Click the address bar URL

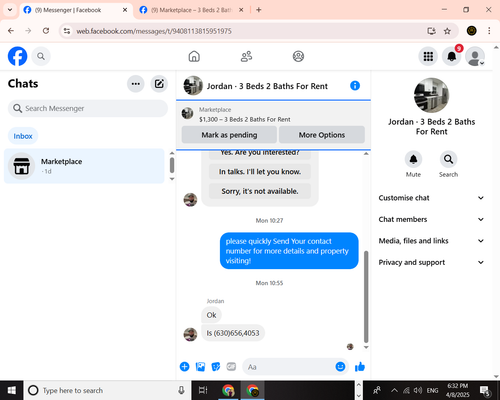tap(154, 31)
